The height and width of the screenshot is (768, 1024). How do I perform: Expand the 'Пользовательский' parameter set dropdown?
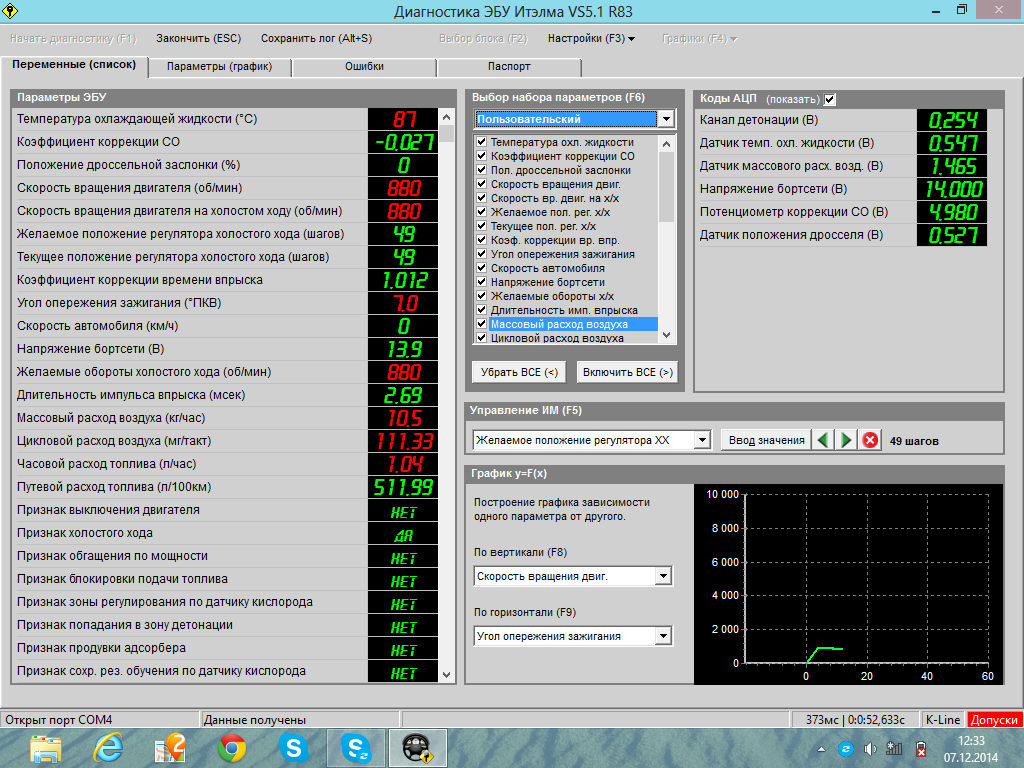[667, 119]
